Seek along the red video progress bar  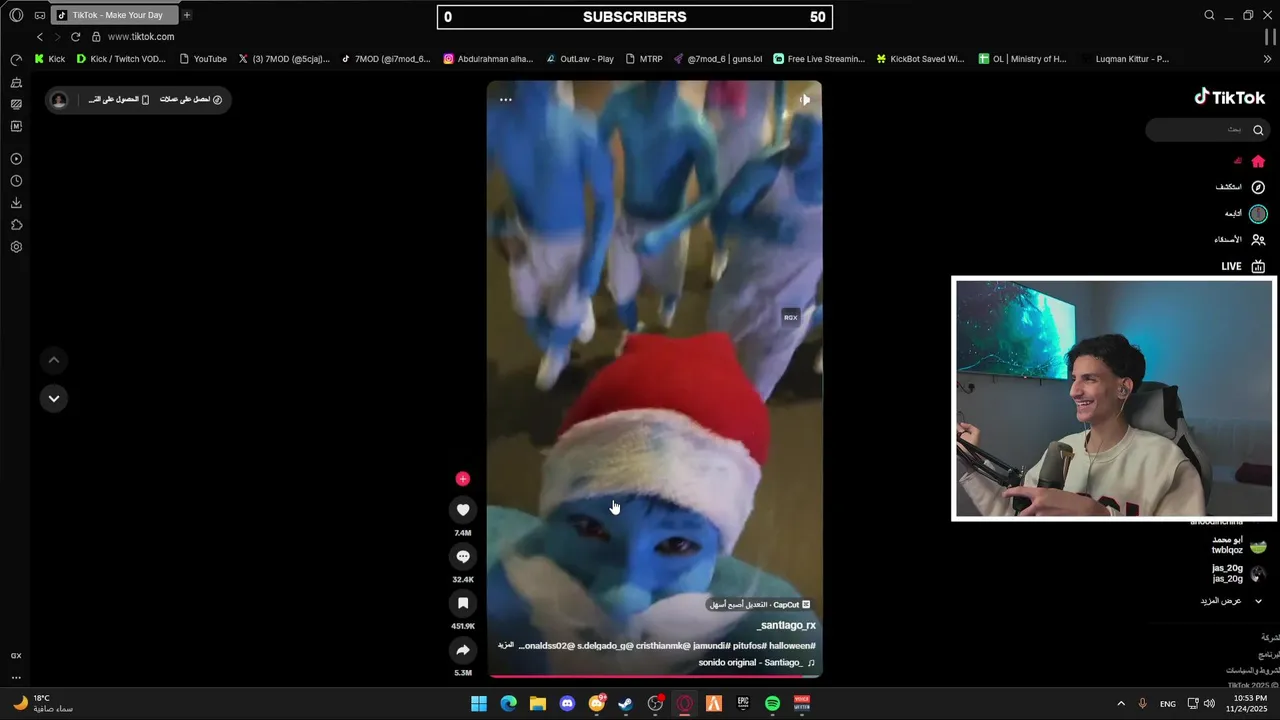654,677
